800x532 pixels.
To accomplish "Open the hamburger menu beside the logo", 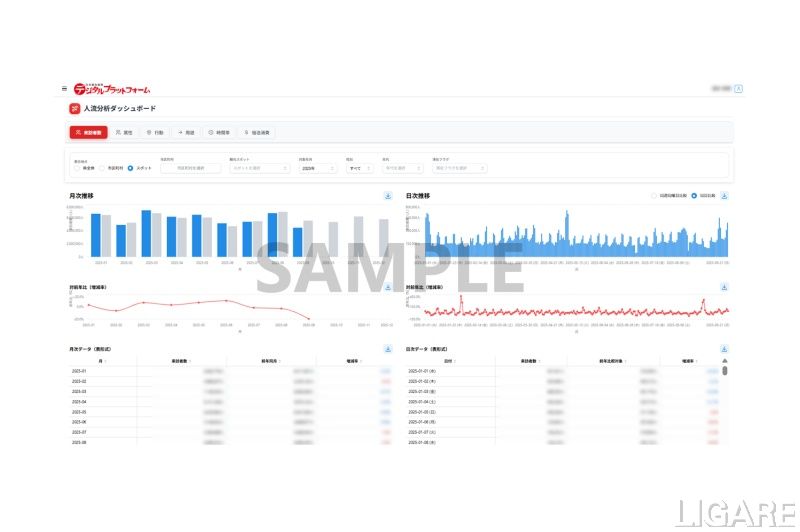I will pos(65,89).
